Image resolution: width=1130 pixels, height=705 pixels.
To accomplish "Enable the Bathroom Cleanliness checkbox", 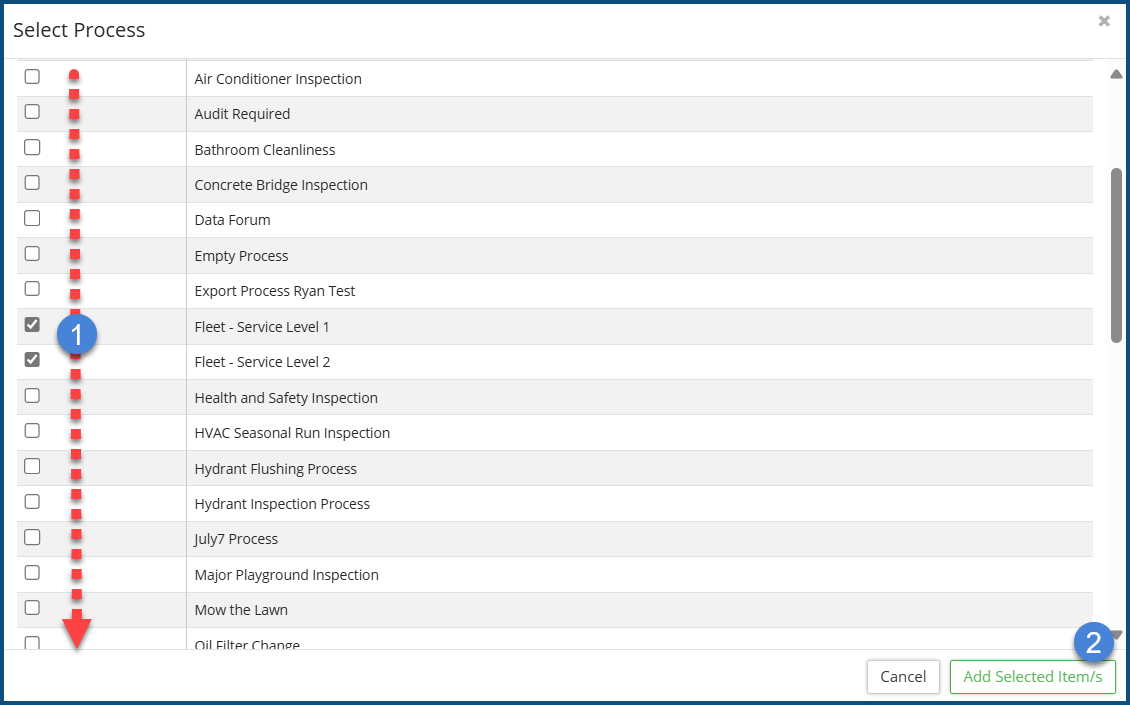I will pos(32,148).
